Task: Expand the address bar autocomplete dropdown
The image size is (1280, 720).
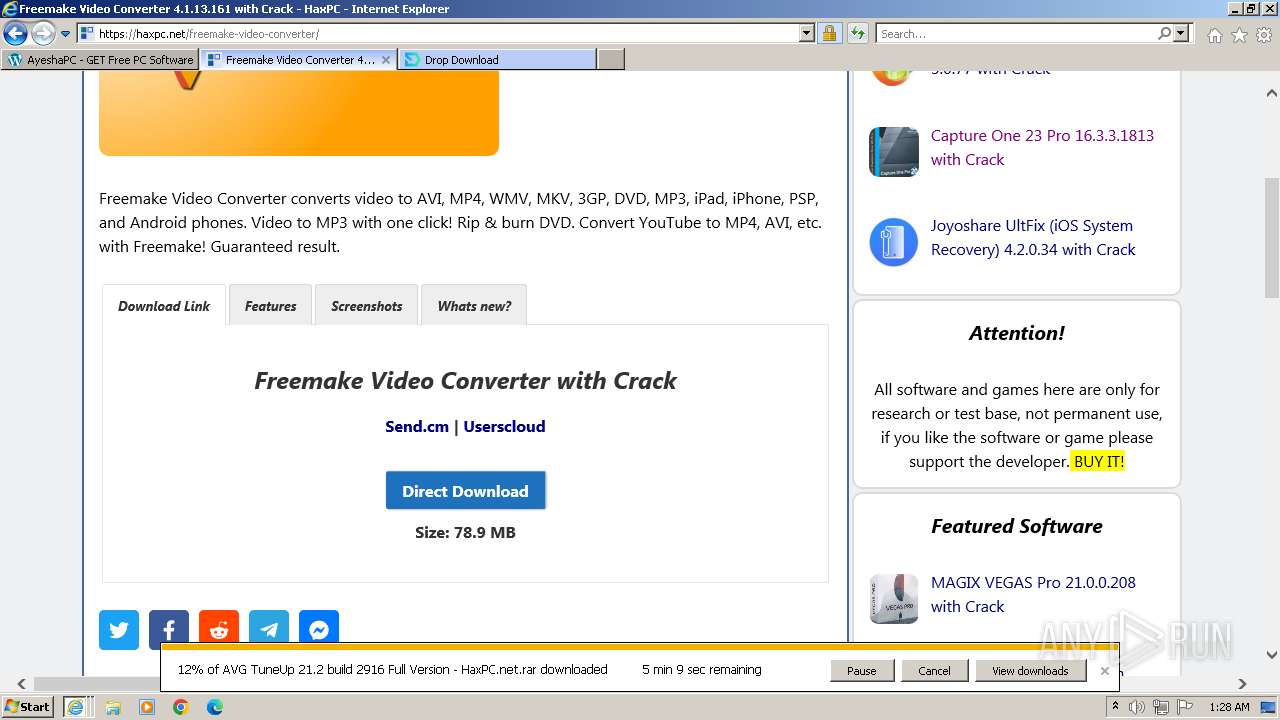Action: coord(807,34)
